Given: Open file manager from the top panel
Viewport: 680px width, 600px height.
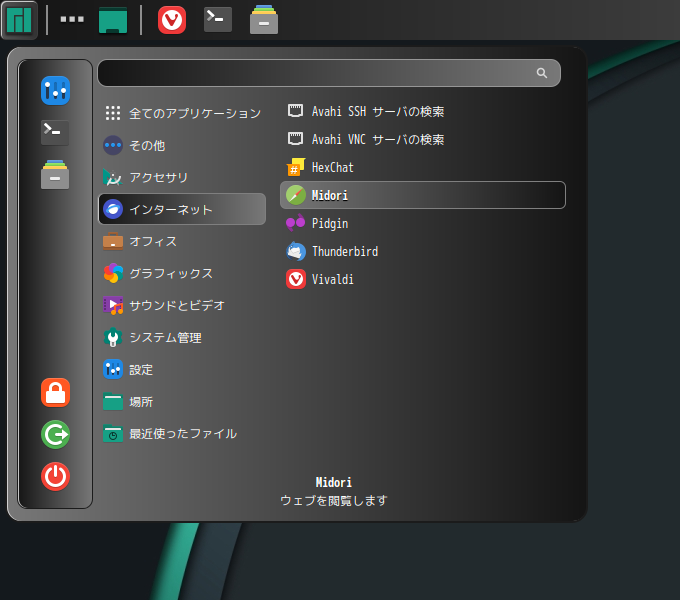Looking at the screenshot, I should click(264, 20).
